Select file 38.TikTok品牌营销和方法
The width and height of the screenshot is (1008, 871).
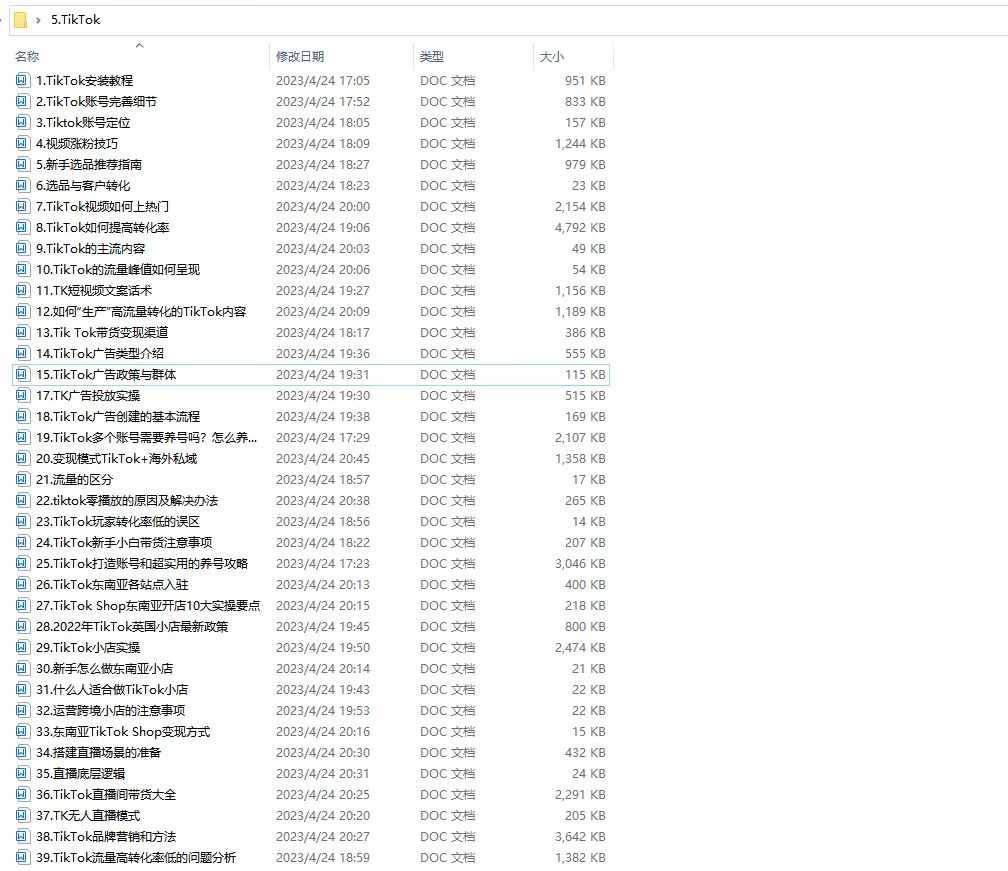point(106,836)
